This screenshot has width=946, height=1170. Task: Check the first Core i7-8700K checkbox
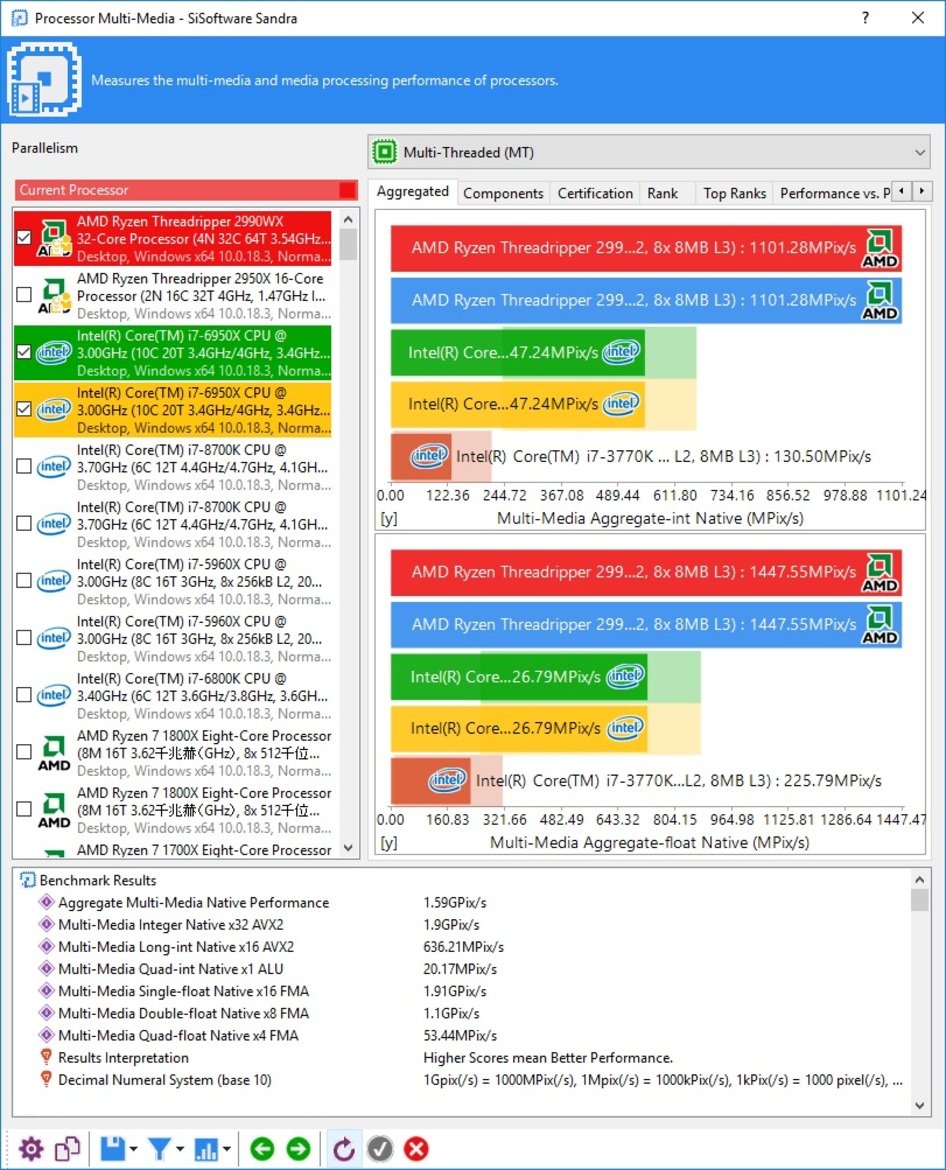tap(24, 466)
